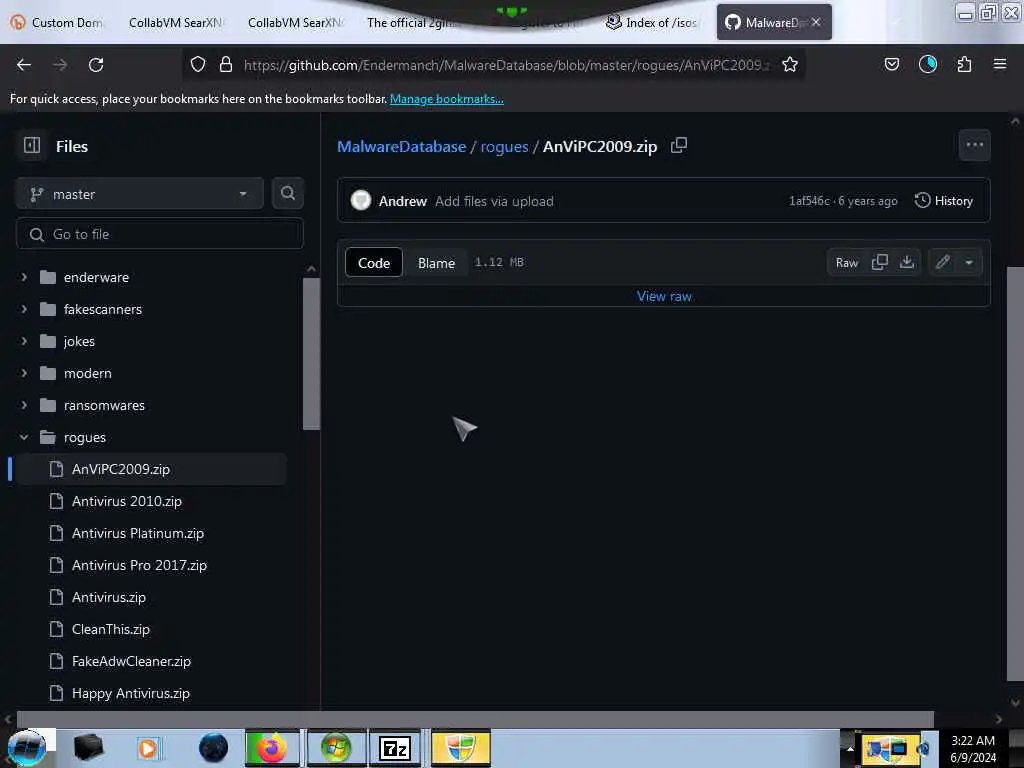Screen dimensions: 1024x768
Task: Download the raw file icon
Action: (906, 262)
